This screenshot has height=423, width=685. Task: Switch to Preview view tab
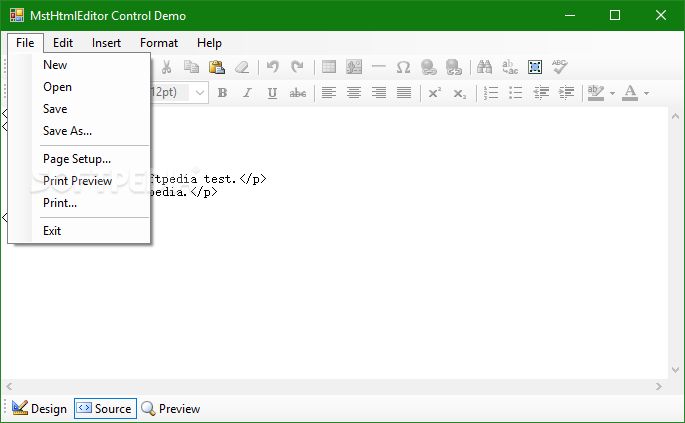tap(171, 409)
